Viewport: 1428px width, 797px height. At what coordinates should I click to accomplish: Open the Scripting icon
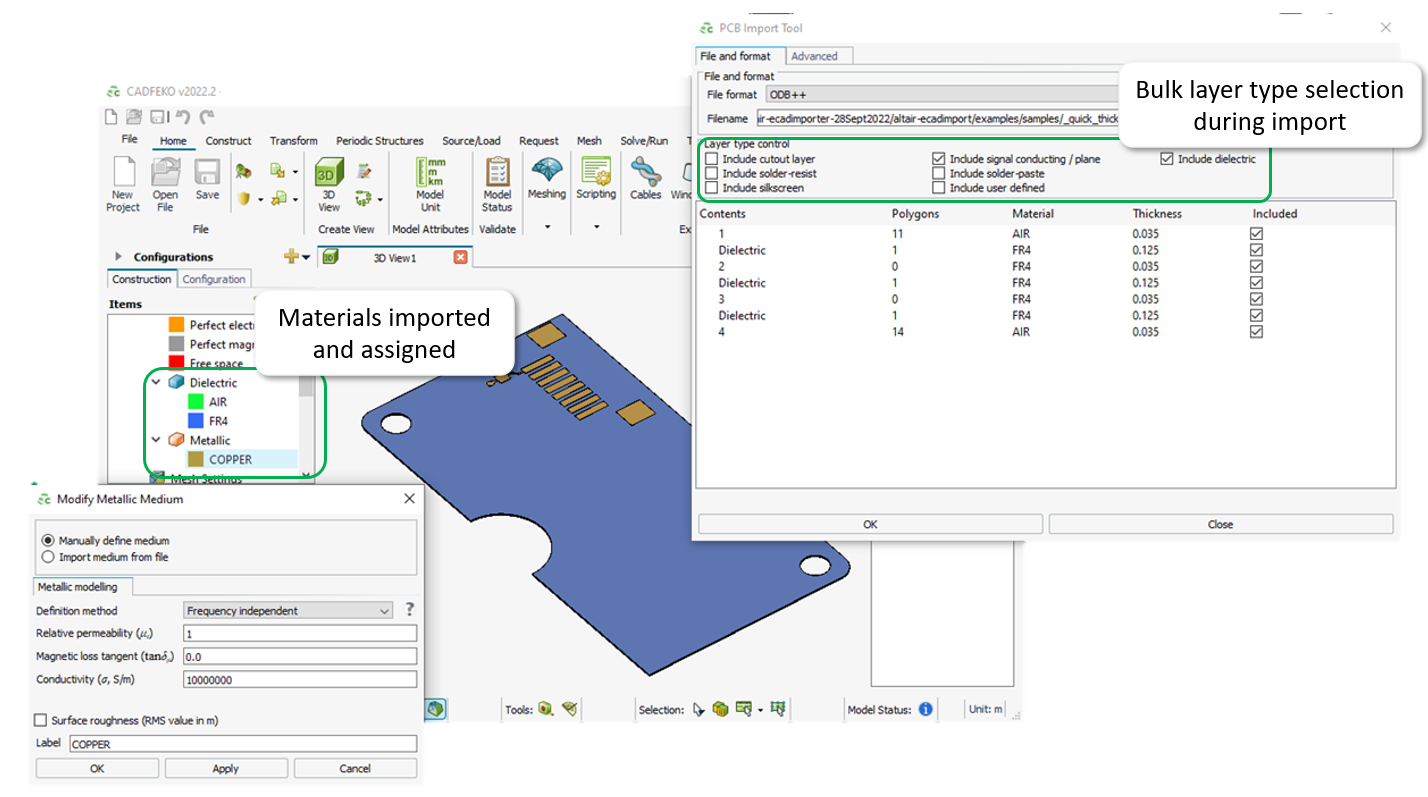pyautogui.click(x=596, y=172)
